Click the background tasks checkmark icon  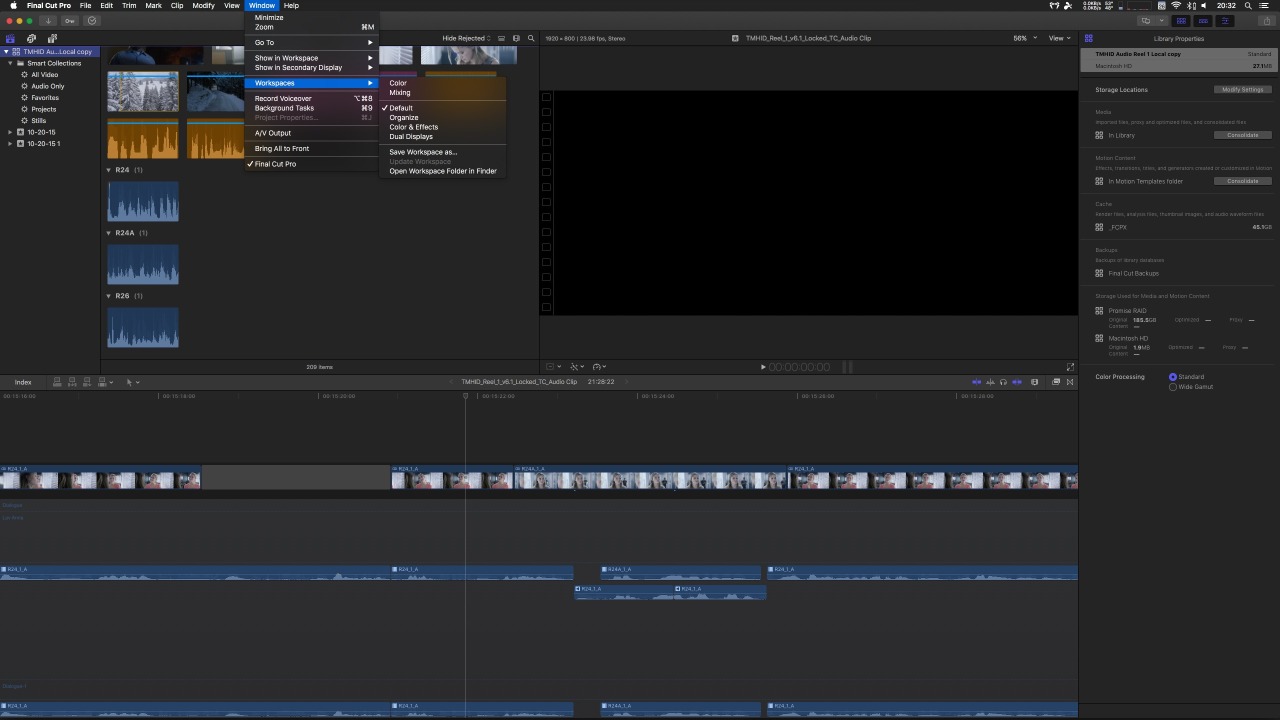[x=92, y=20]
